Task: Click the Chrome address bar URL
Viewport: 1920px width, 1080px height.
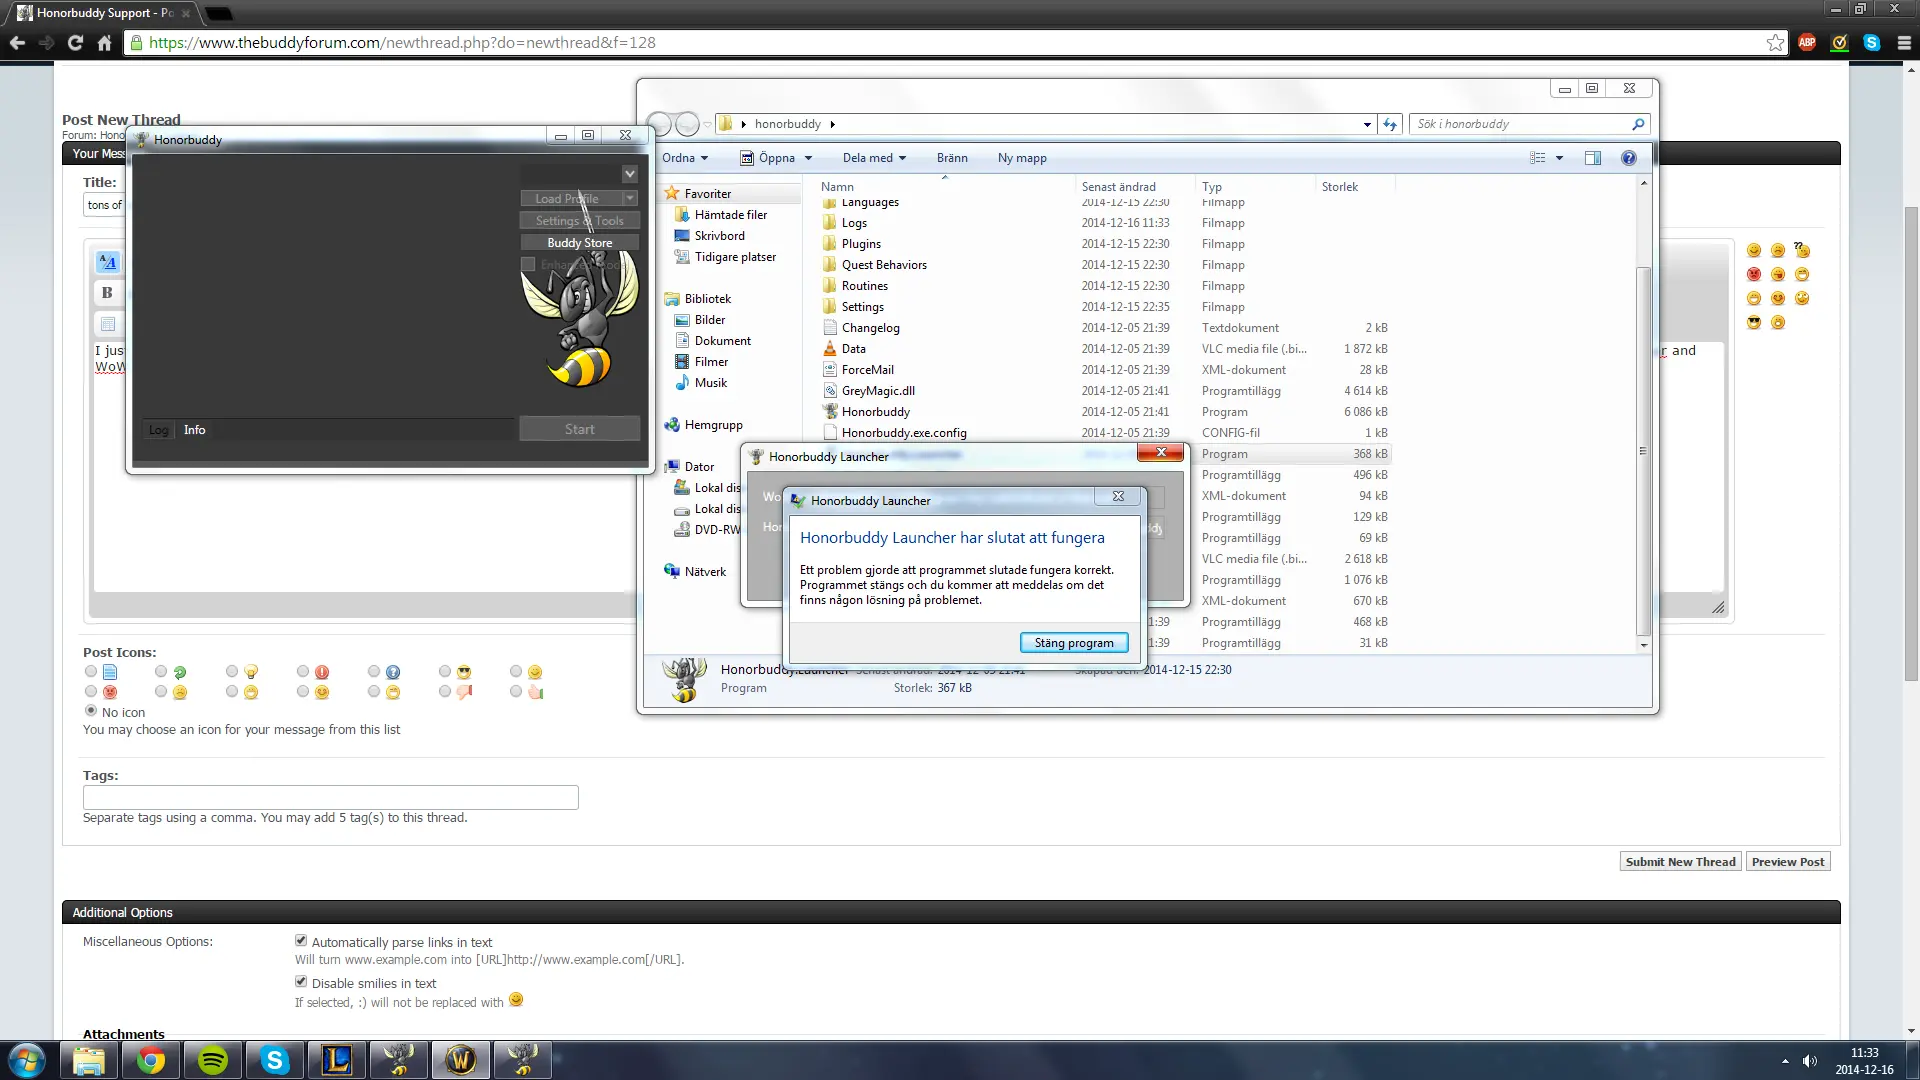Action: pyautogui.click(x=402, y=42)
